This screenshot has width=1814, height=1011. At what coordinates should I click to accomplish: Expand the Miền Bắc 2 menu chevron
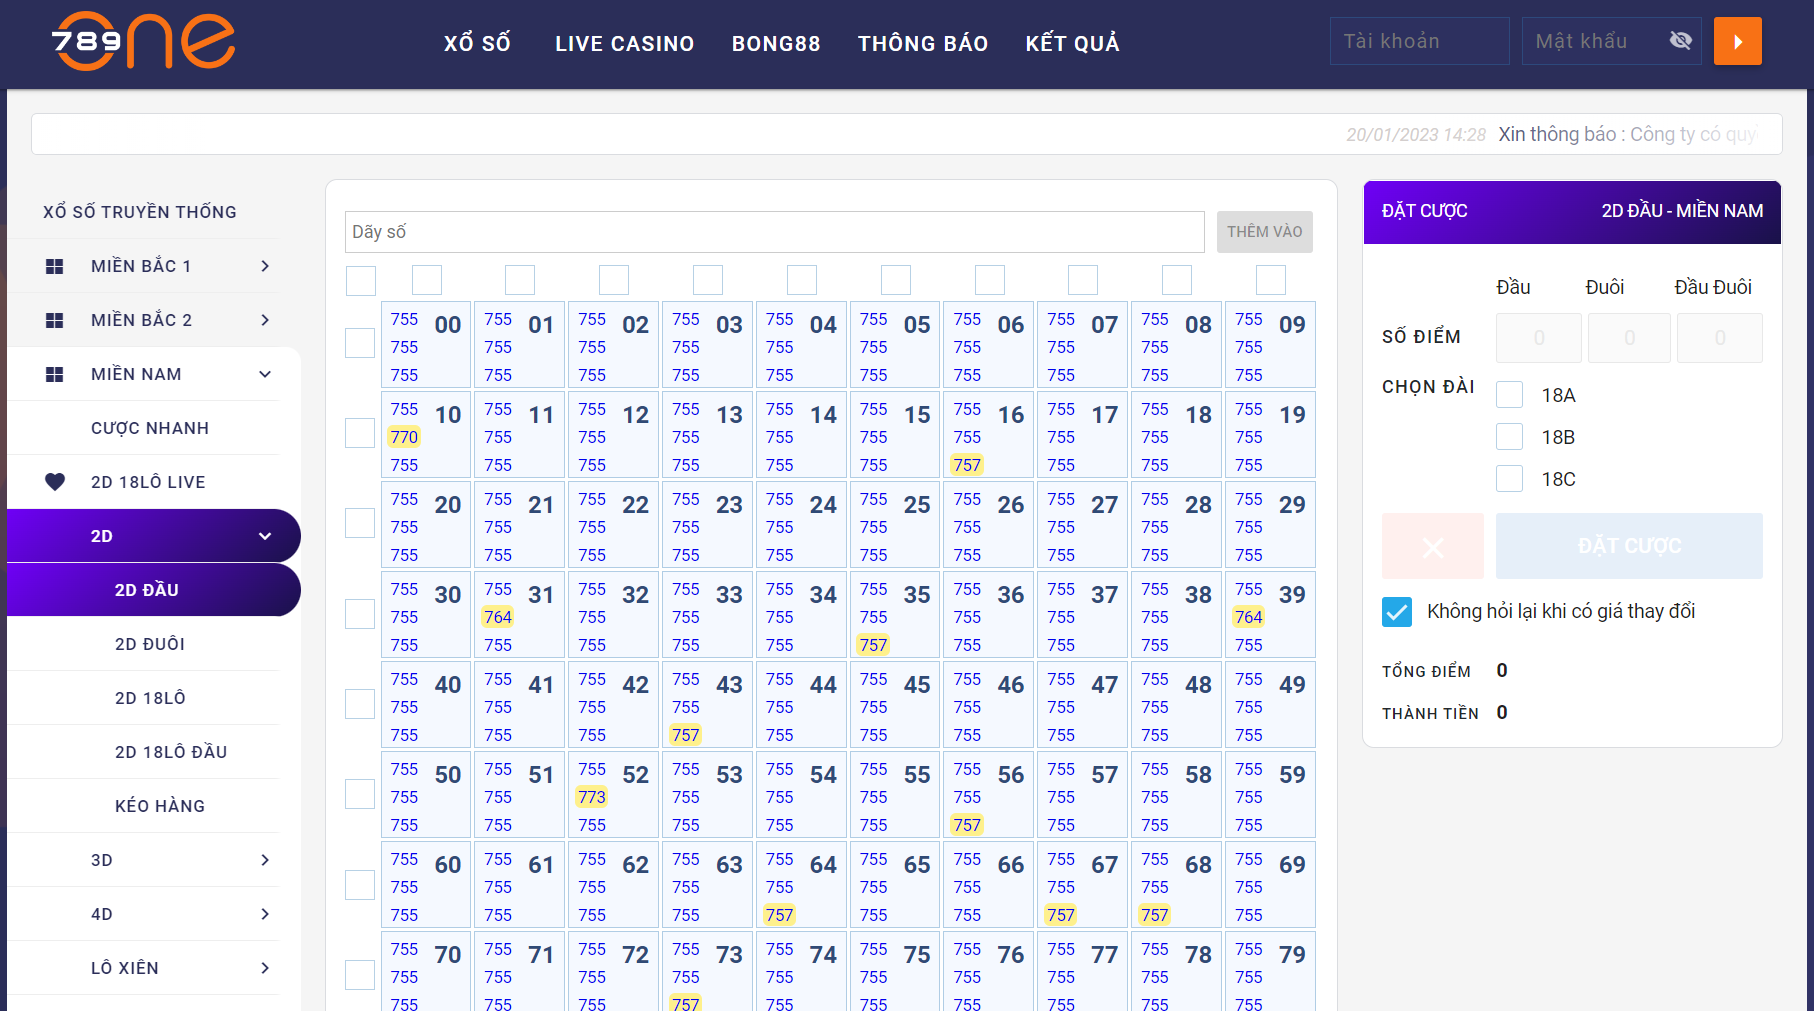265,320
